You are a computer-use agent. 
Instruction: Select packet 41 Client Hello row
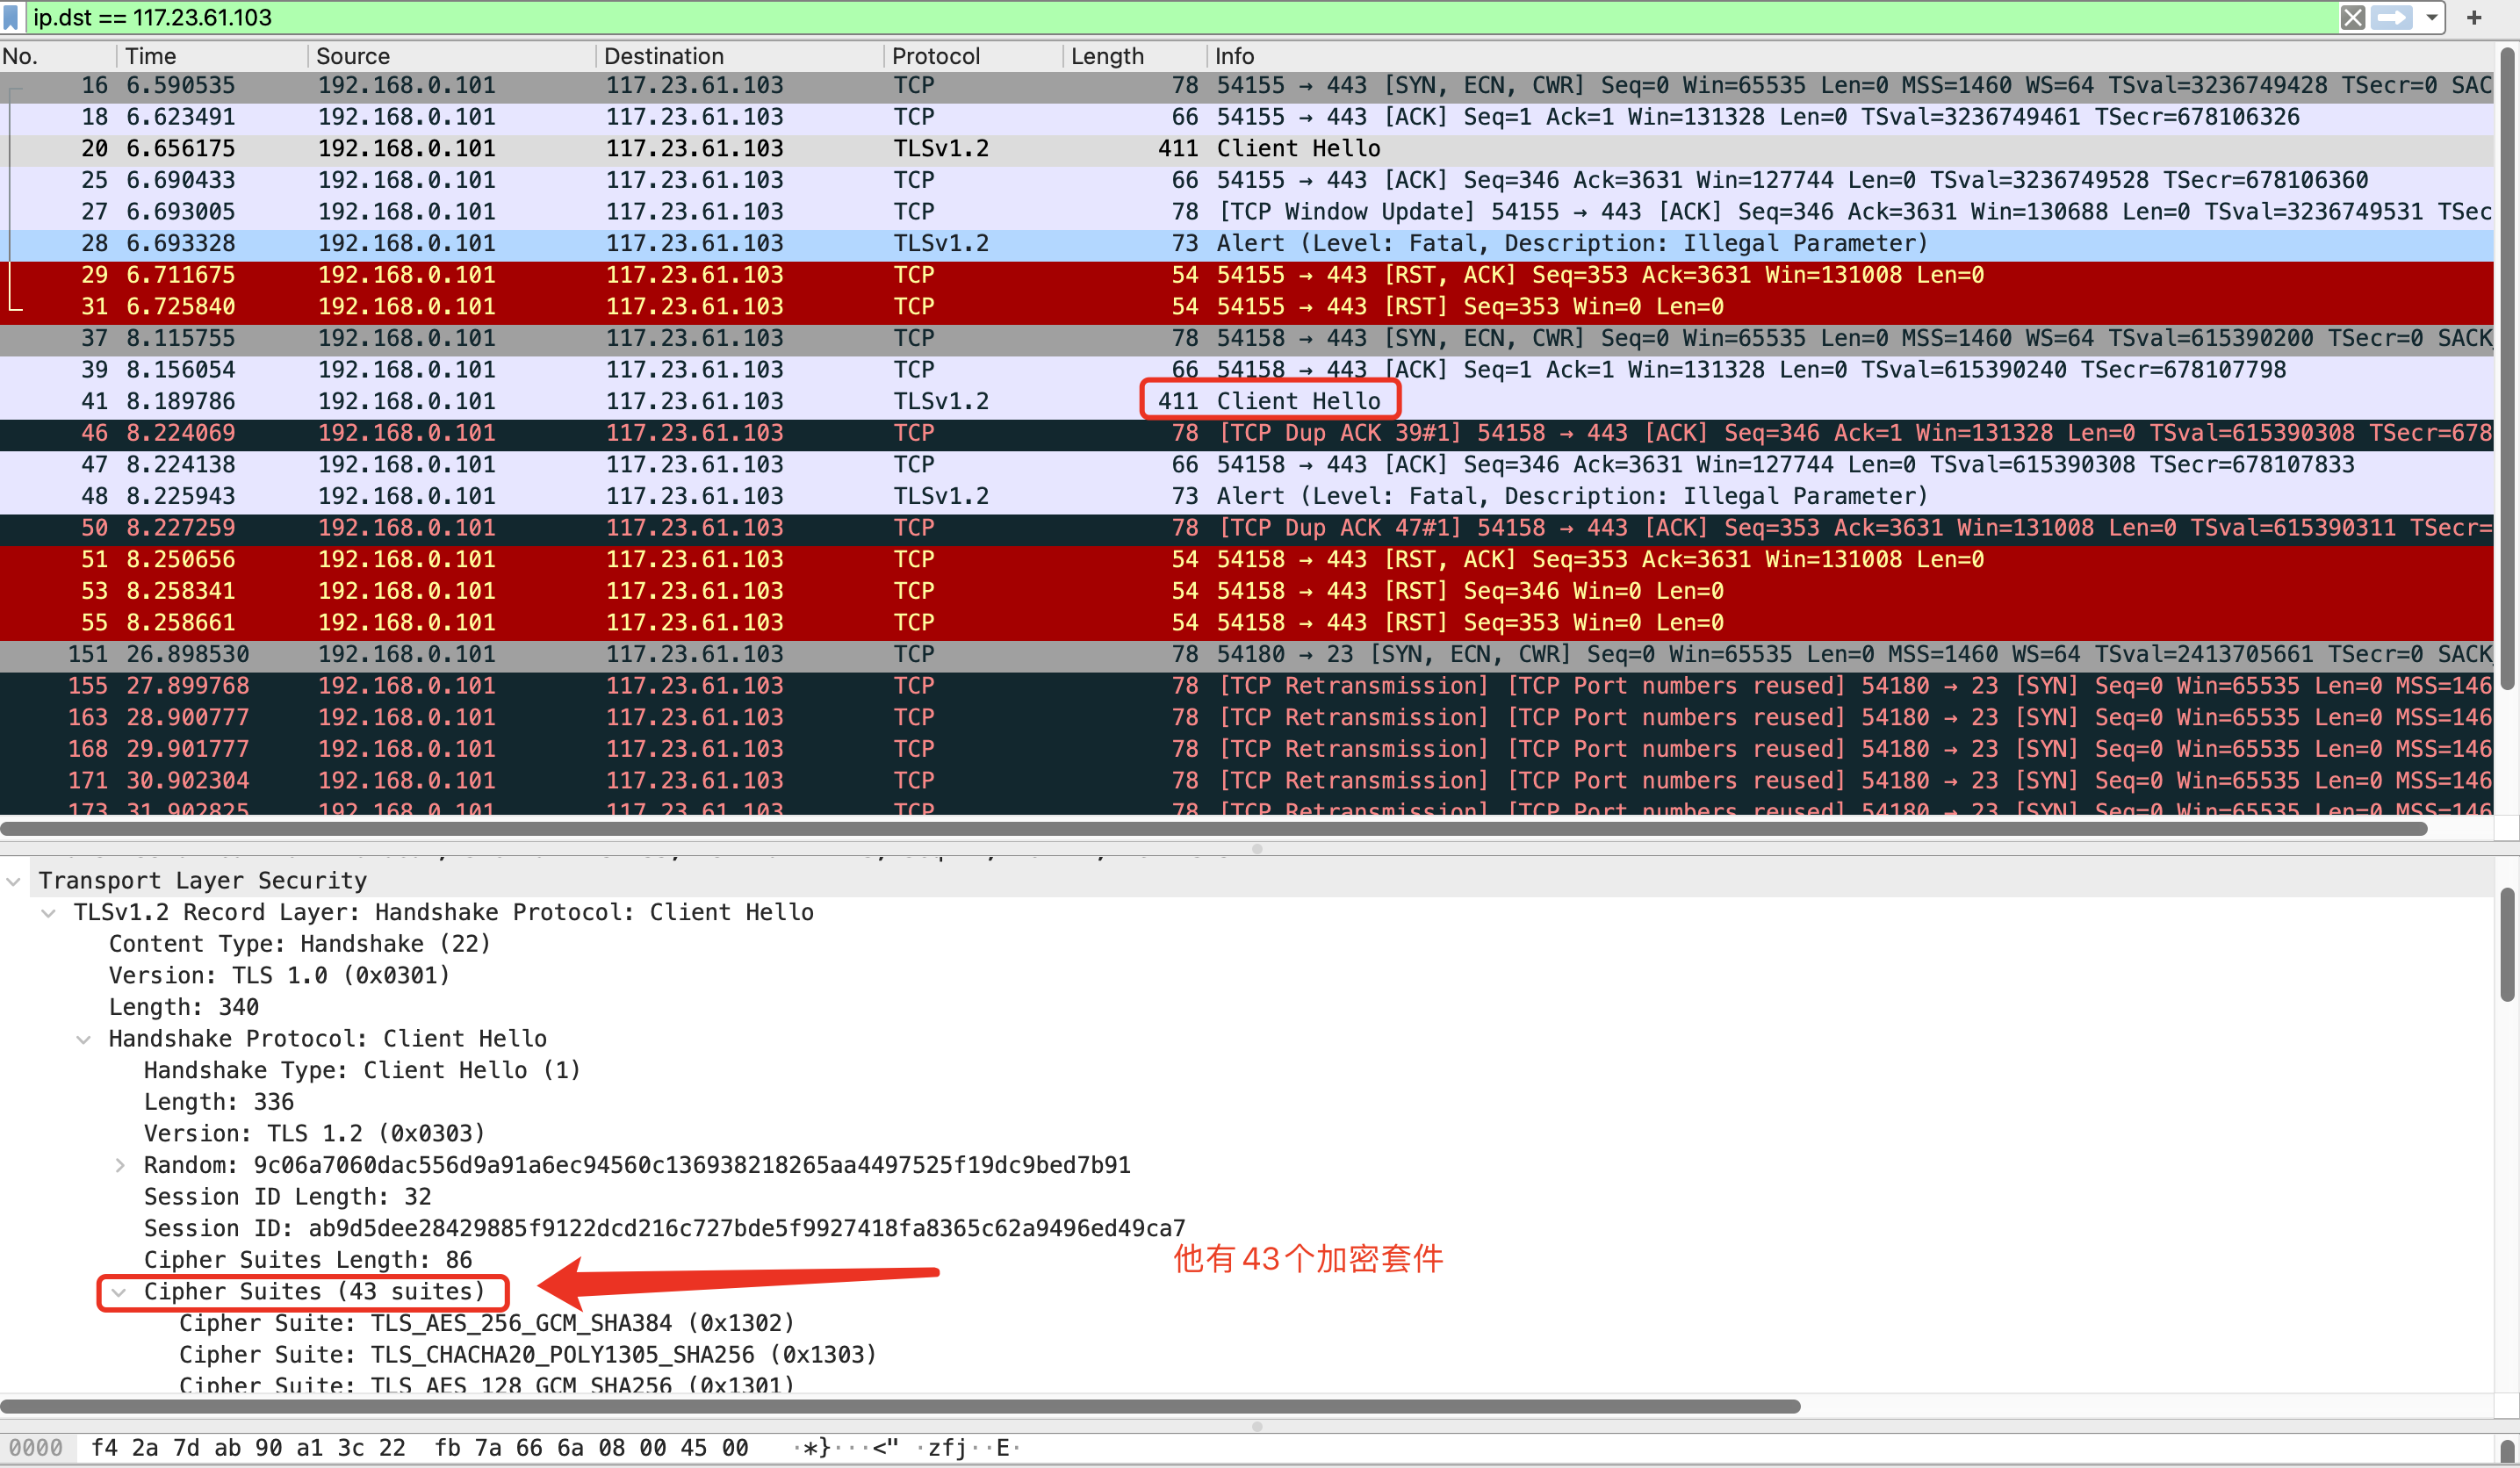(x=700, y=401)
